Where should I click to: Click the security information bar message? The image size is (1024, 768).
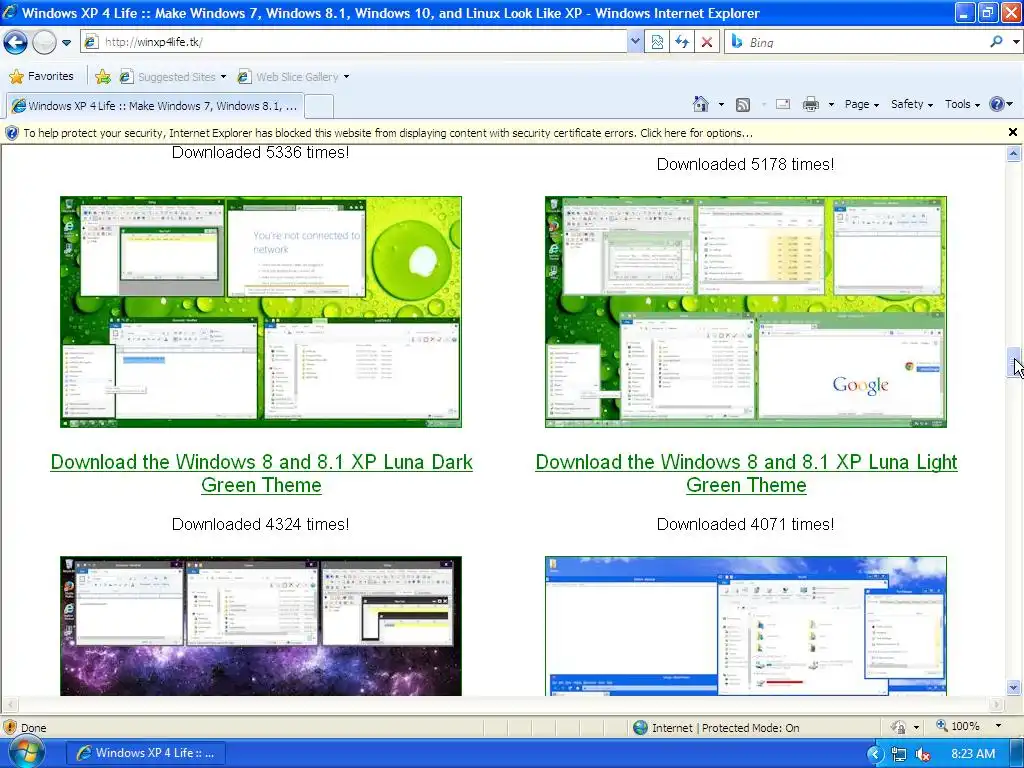coord(388,133)
